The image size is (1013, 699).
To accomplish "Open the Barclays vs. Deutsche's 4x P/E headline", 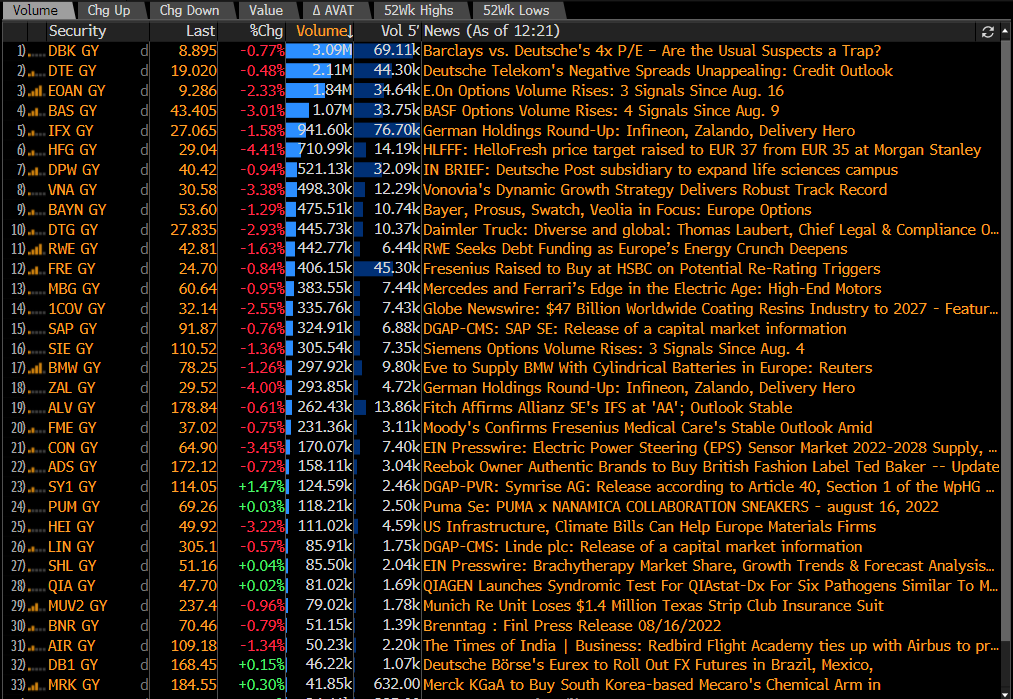I will point(652,51).
